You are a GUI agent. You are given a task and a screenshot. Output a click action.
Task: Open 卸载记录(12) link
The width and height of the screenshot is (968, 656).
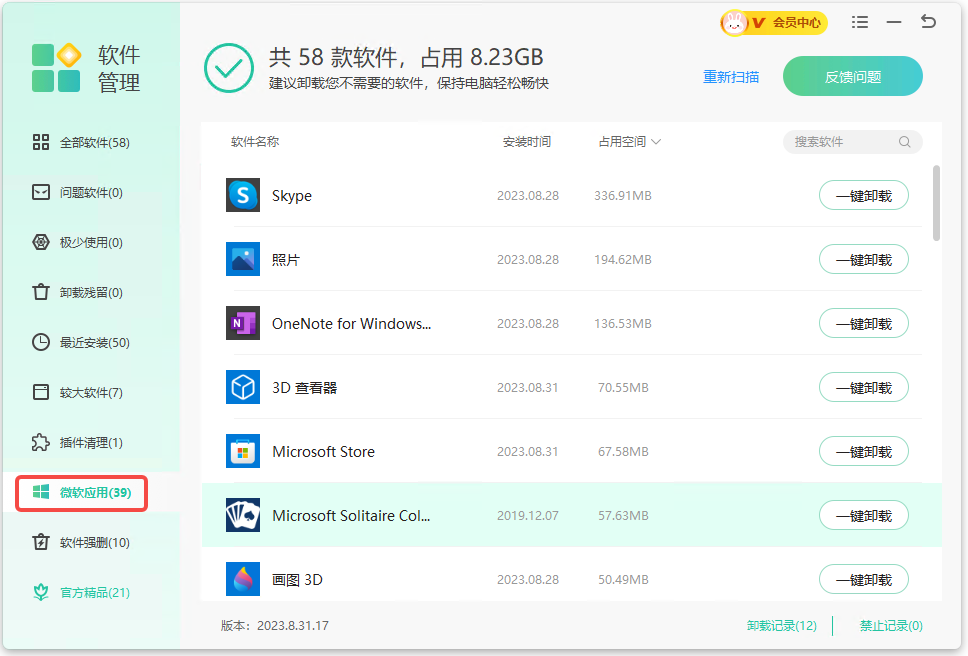[x=782, y=626]
